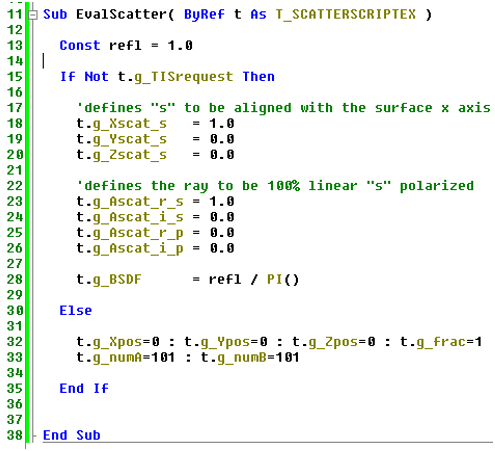
Task: Click line number 13 in the gutter
Action: click(15, 46)
